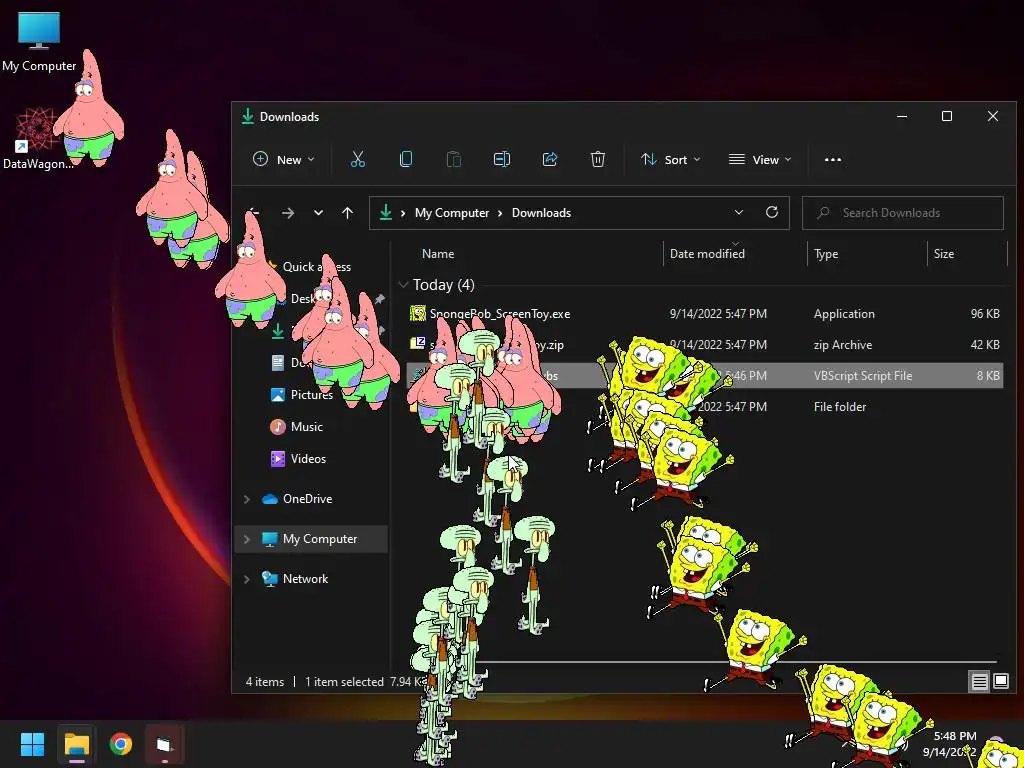The image size is (1024, 768).
Task: Sort by Name column header
Action: [x=438, y=254]
